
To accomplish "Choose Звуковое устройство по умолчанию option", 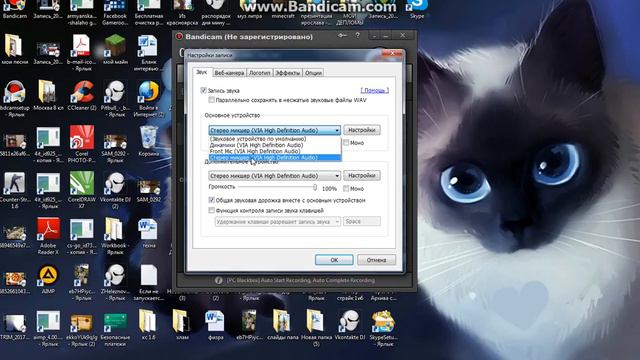I will (x=275, y=139).
